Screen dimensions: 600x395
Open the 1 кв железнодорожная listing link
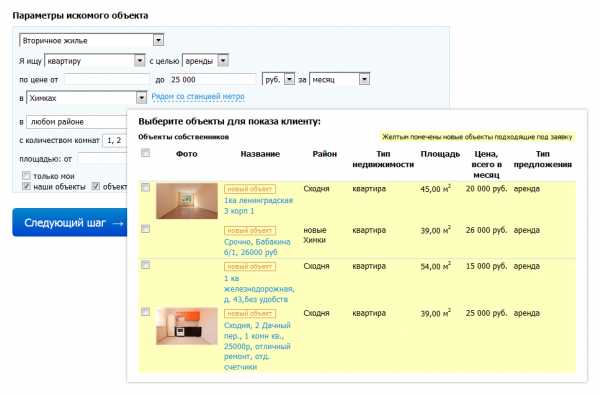259,289
